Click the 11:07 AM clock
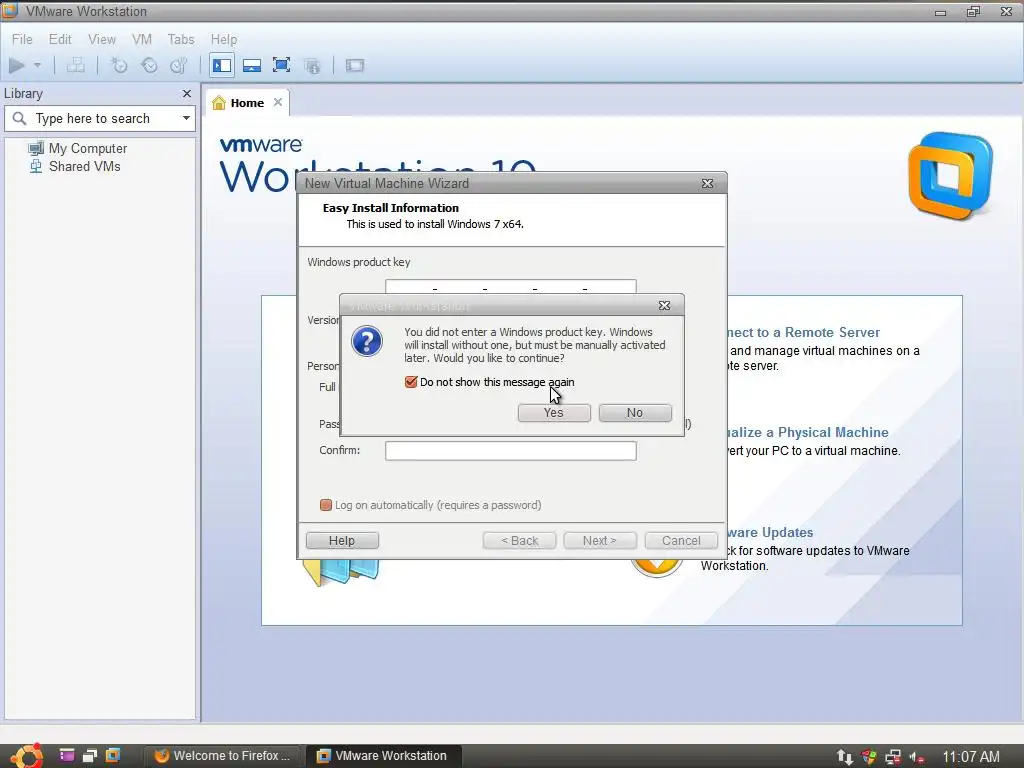 971,756
